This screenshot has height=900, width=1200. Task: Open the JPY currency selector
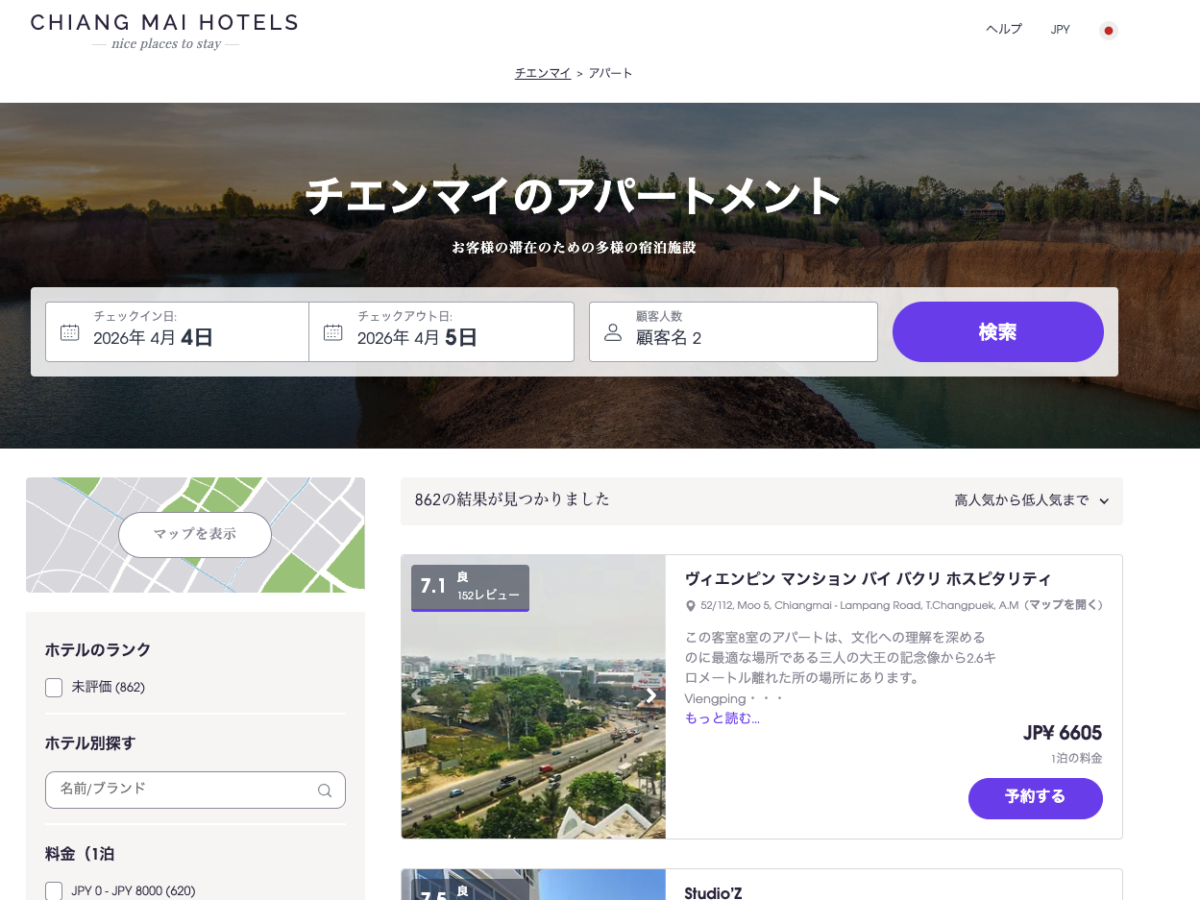point(1060,30)
